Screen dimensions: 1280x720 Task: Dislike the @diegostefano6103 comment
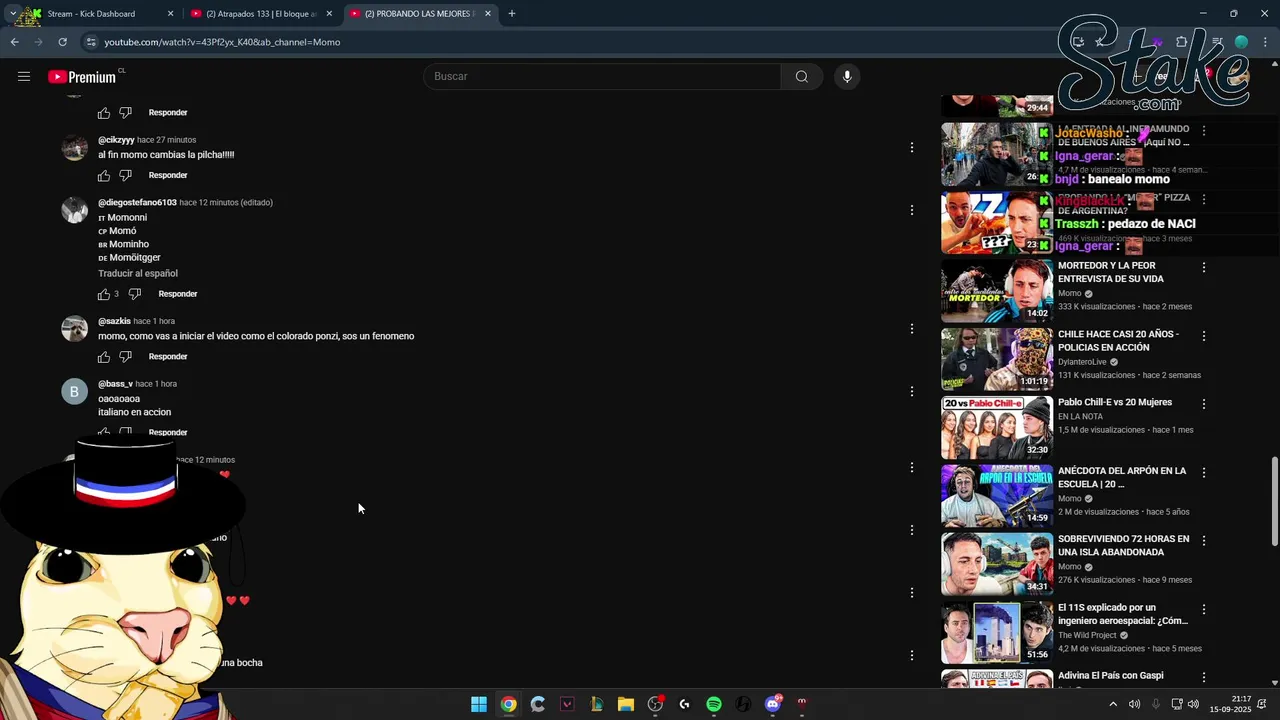coord(135,294)
